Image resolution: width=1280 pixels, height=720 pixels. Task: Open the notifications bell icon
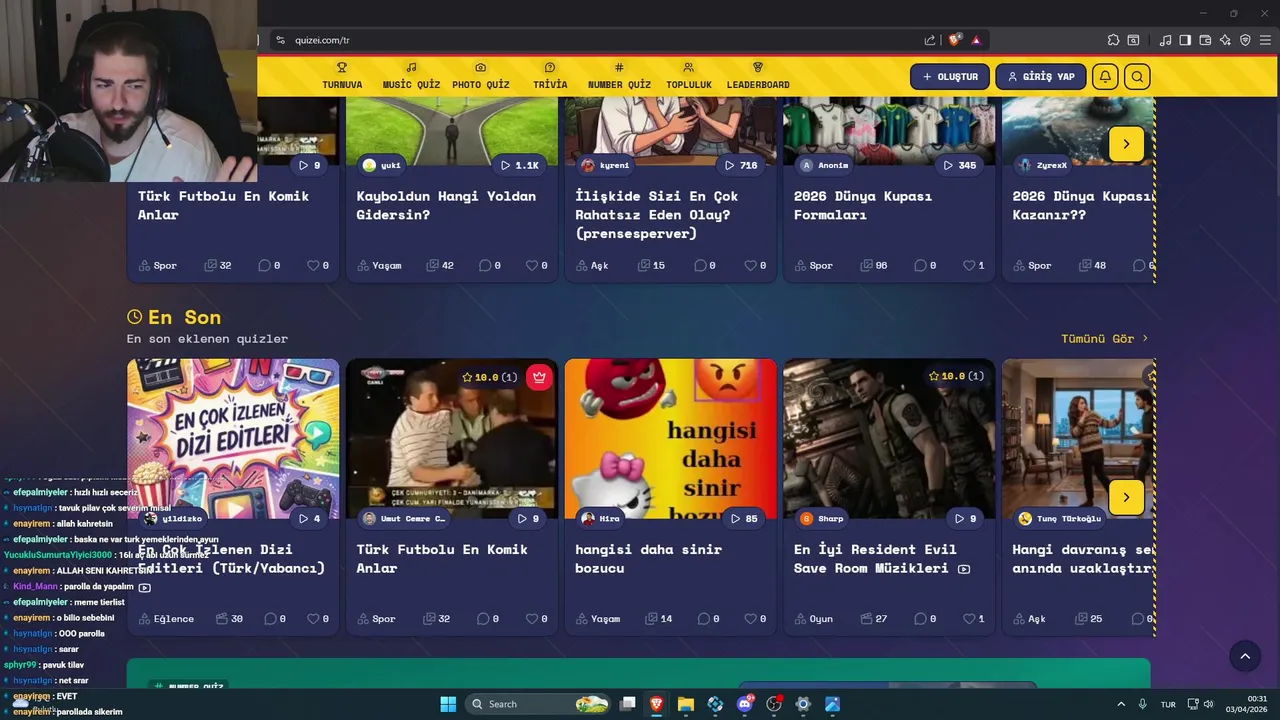pyautogui.click(x=1105, y=77)
